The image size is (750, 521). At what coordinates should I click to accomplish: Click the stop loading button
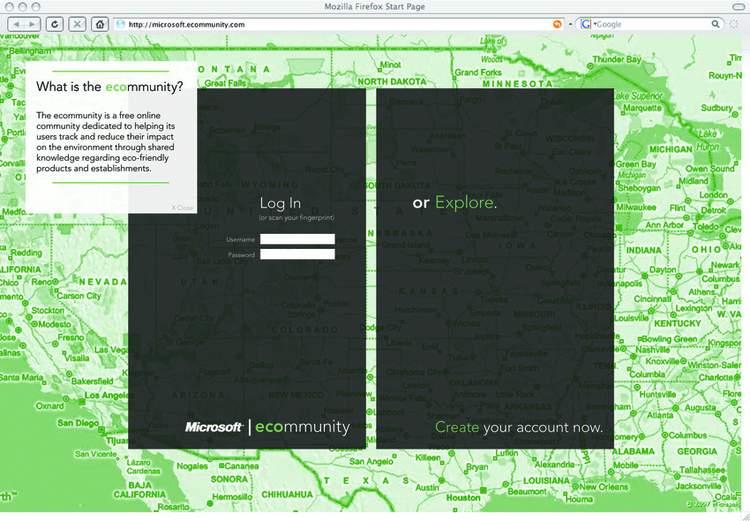click(x=77, y=24)
